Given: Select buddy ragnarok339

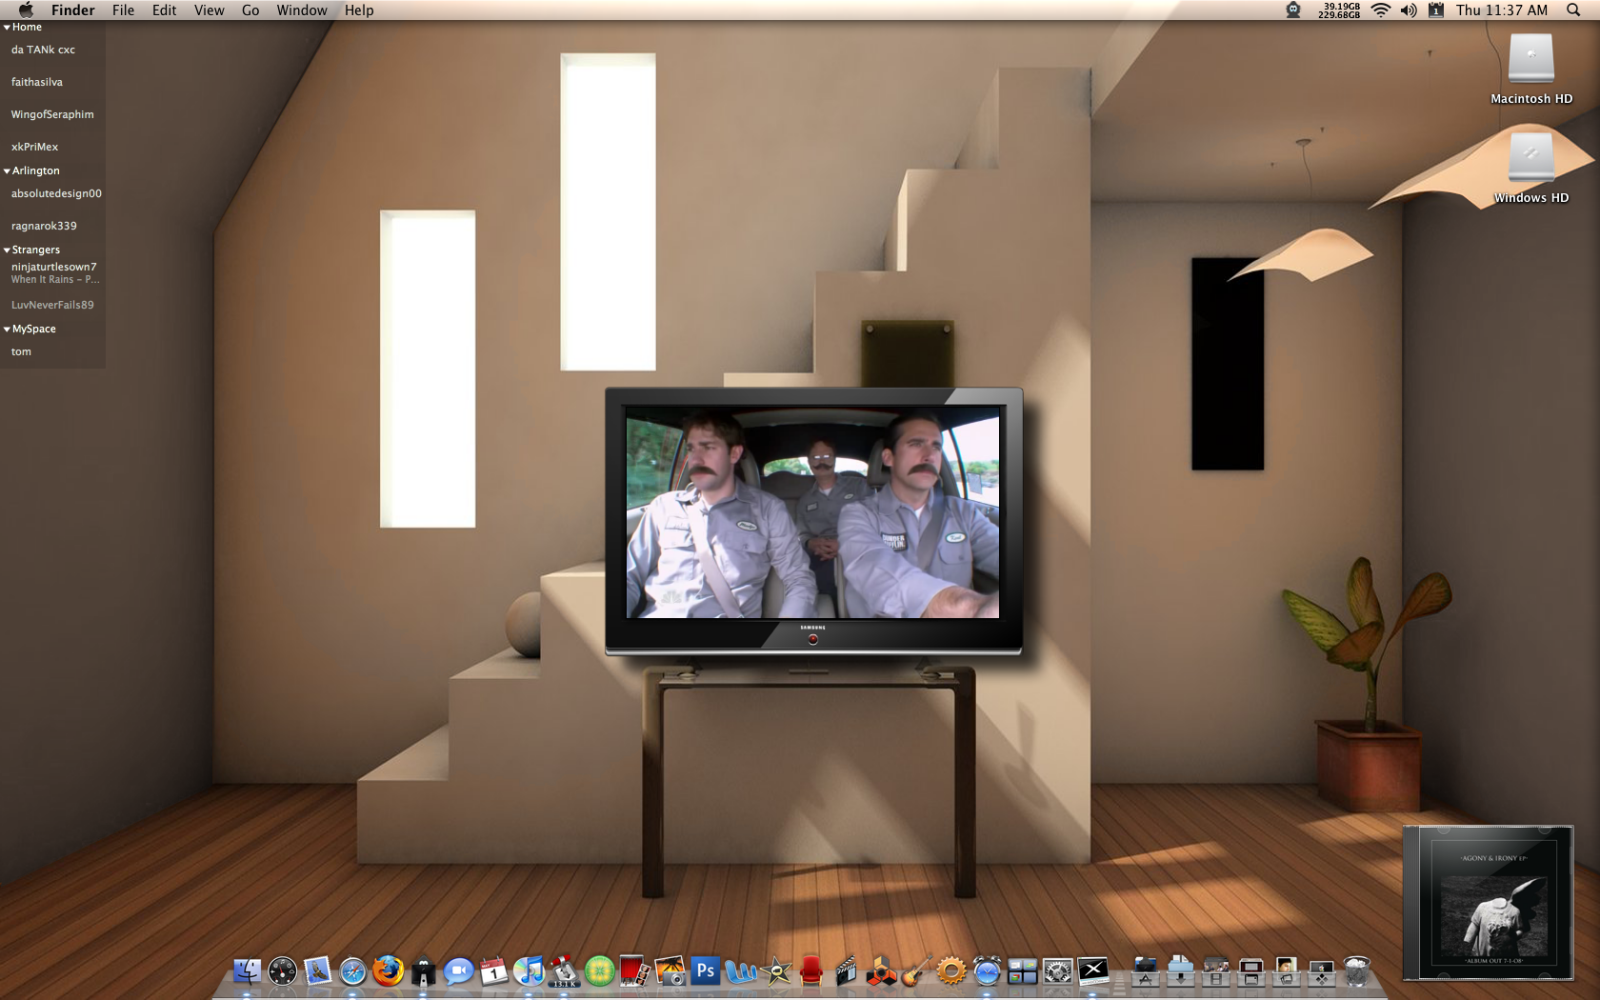Looking at the screenshot, I should click(44, 226).
